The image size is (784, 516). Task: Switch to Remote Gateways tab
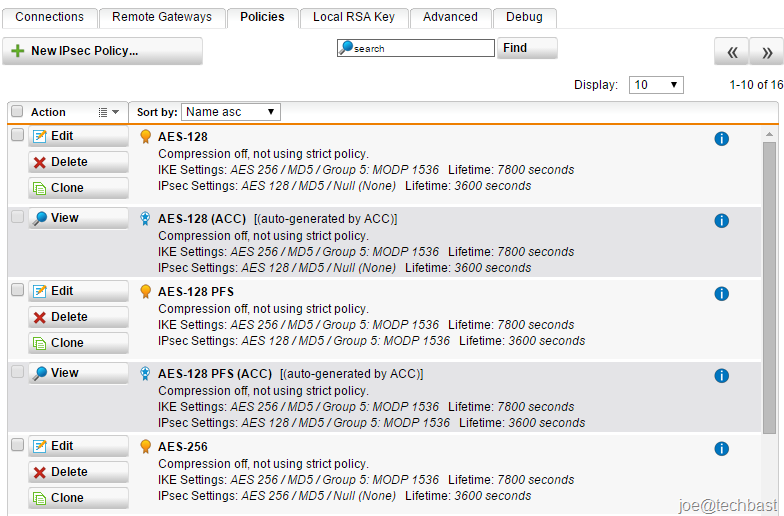(162, 17)
